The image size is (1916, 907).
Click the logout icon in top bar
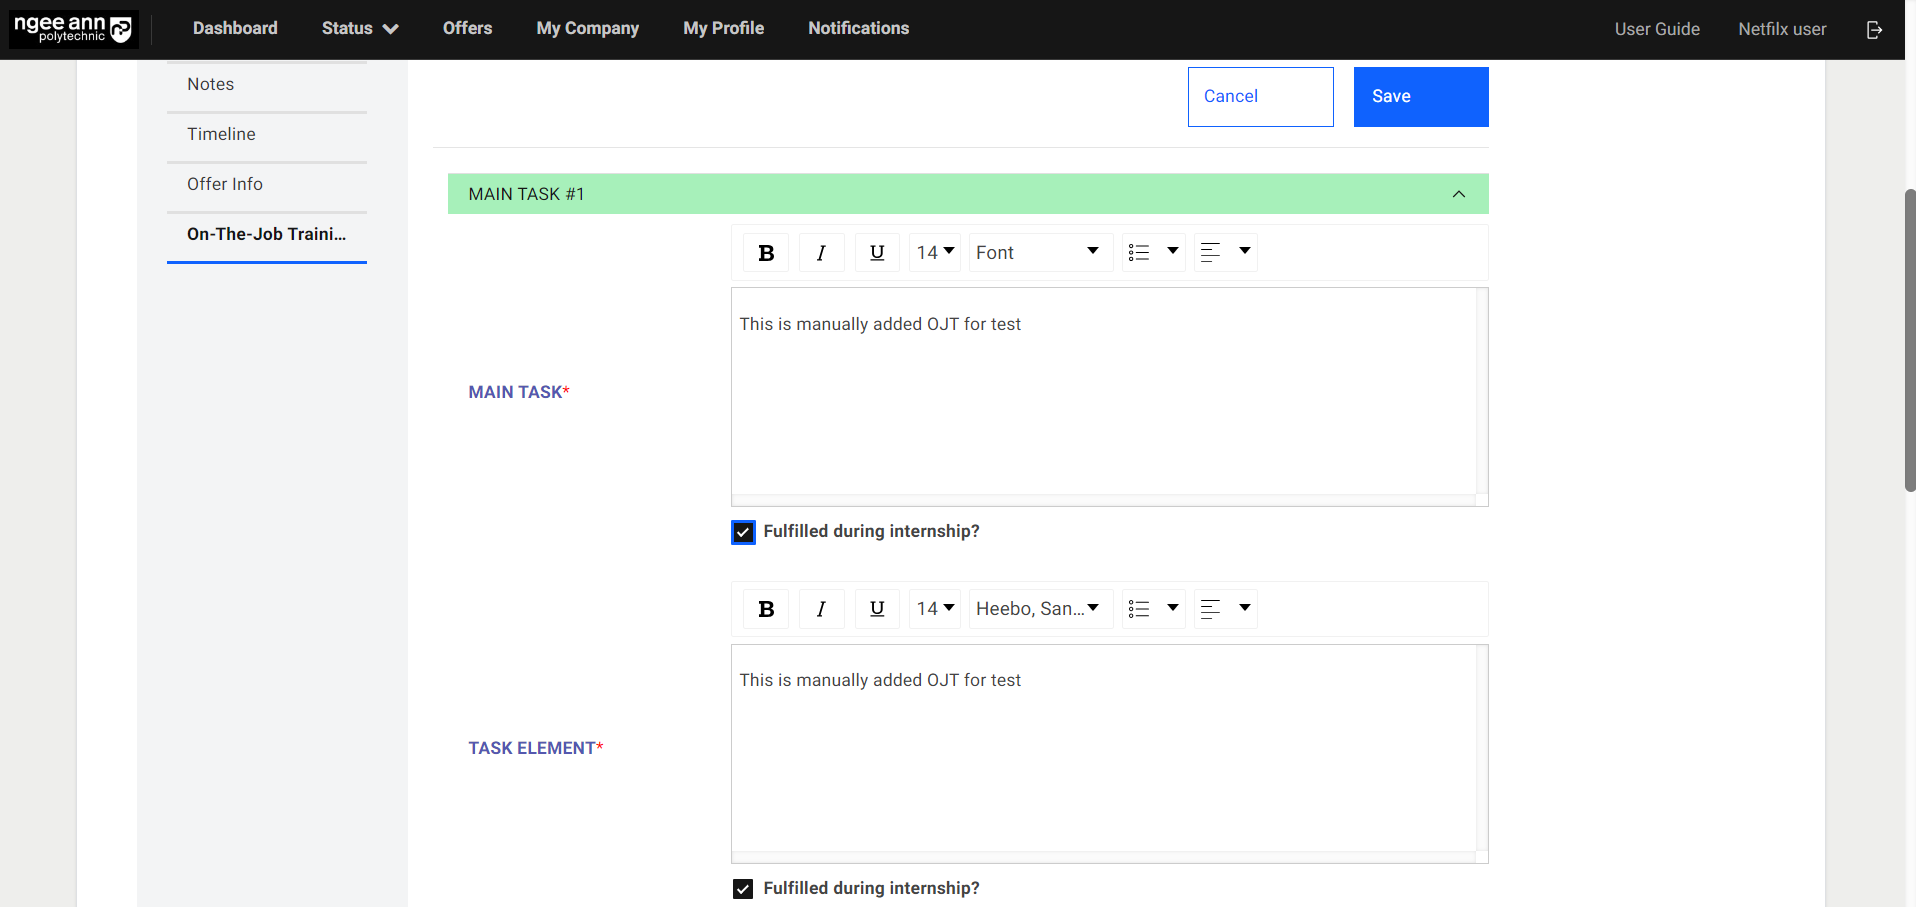coord(1874,29)
